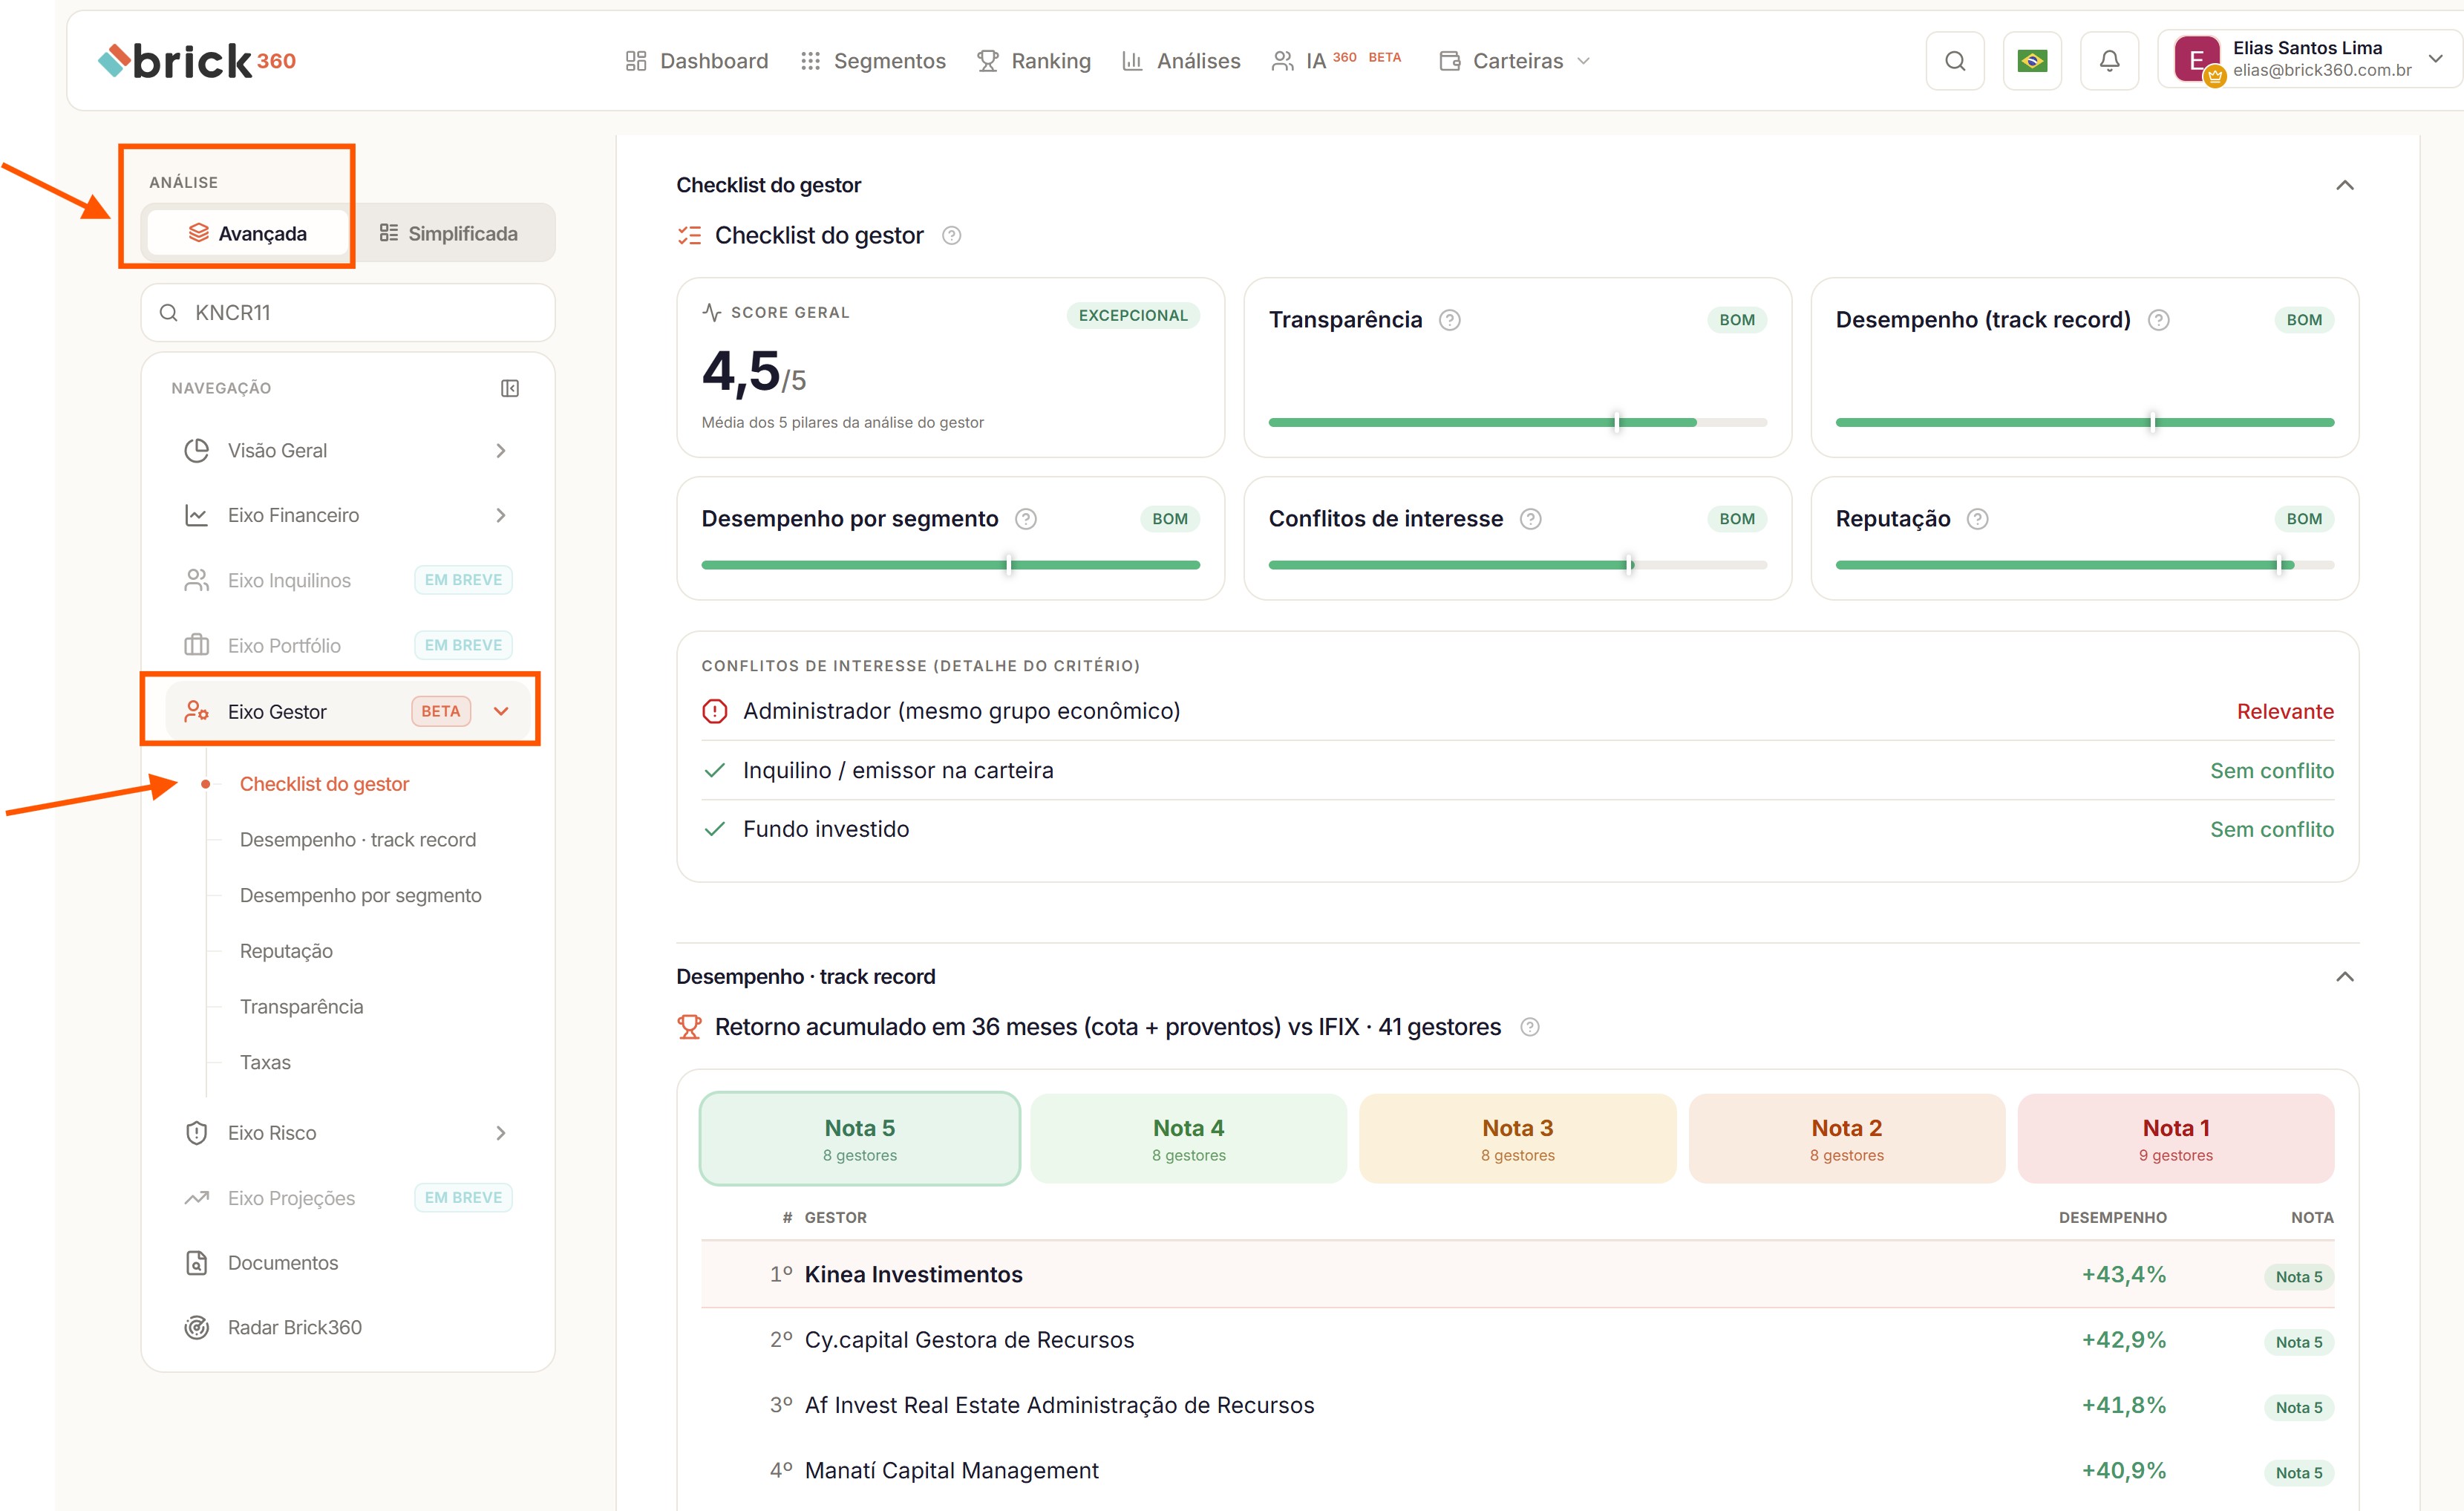This screenshot has width=2464, height=1511.
Task: Click the 'Relevante' conflict status
Action: click(x=2285, y=712)
